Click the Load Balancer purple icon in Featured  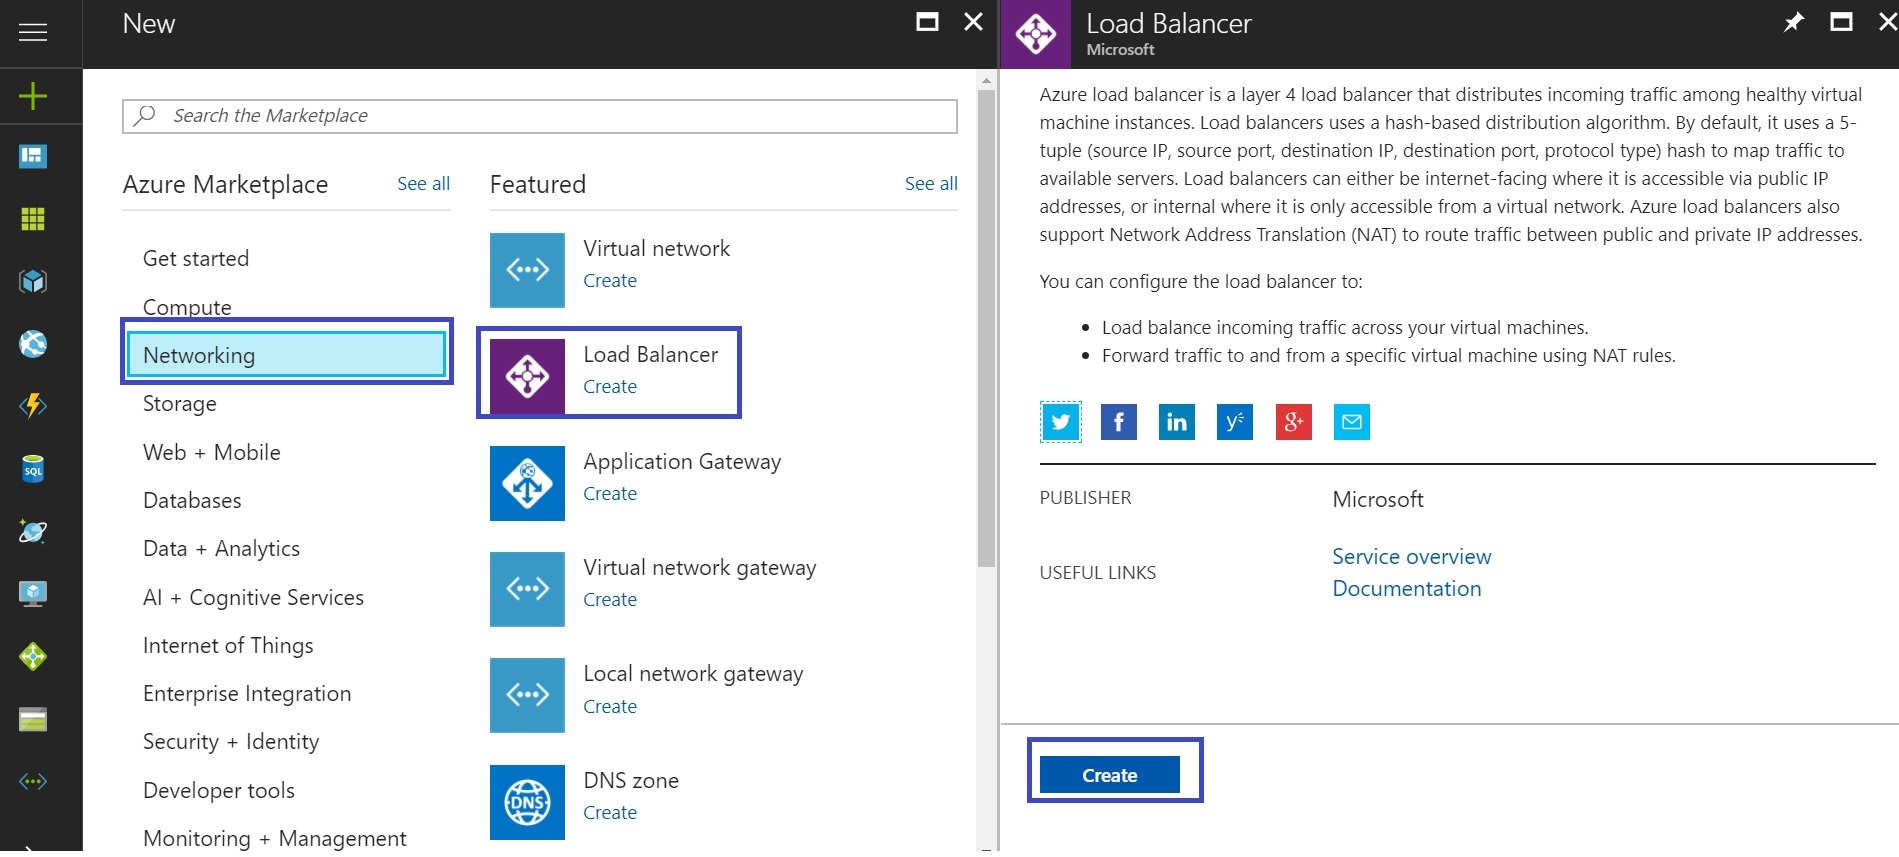click(527, 377)
